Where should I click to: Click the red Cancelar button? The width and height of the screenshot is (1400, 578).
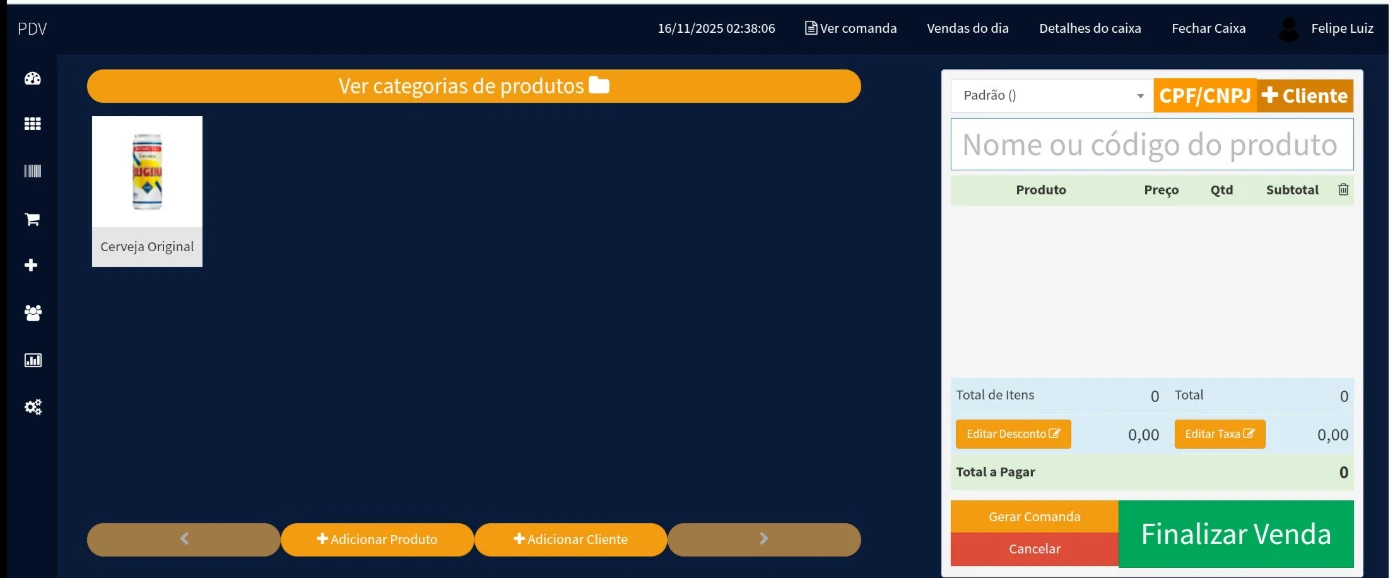[x=1034, y=549]
